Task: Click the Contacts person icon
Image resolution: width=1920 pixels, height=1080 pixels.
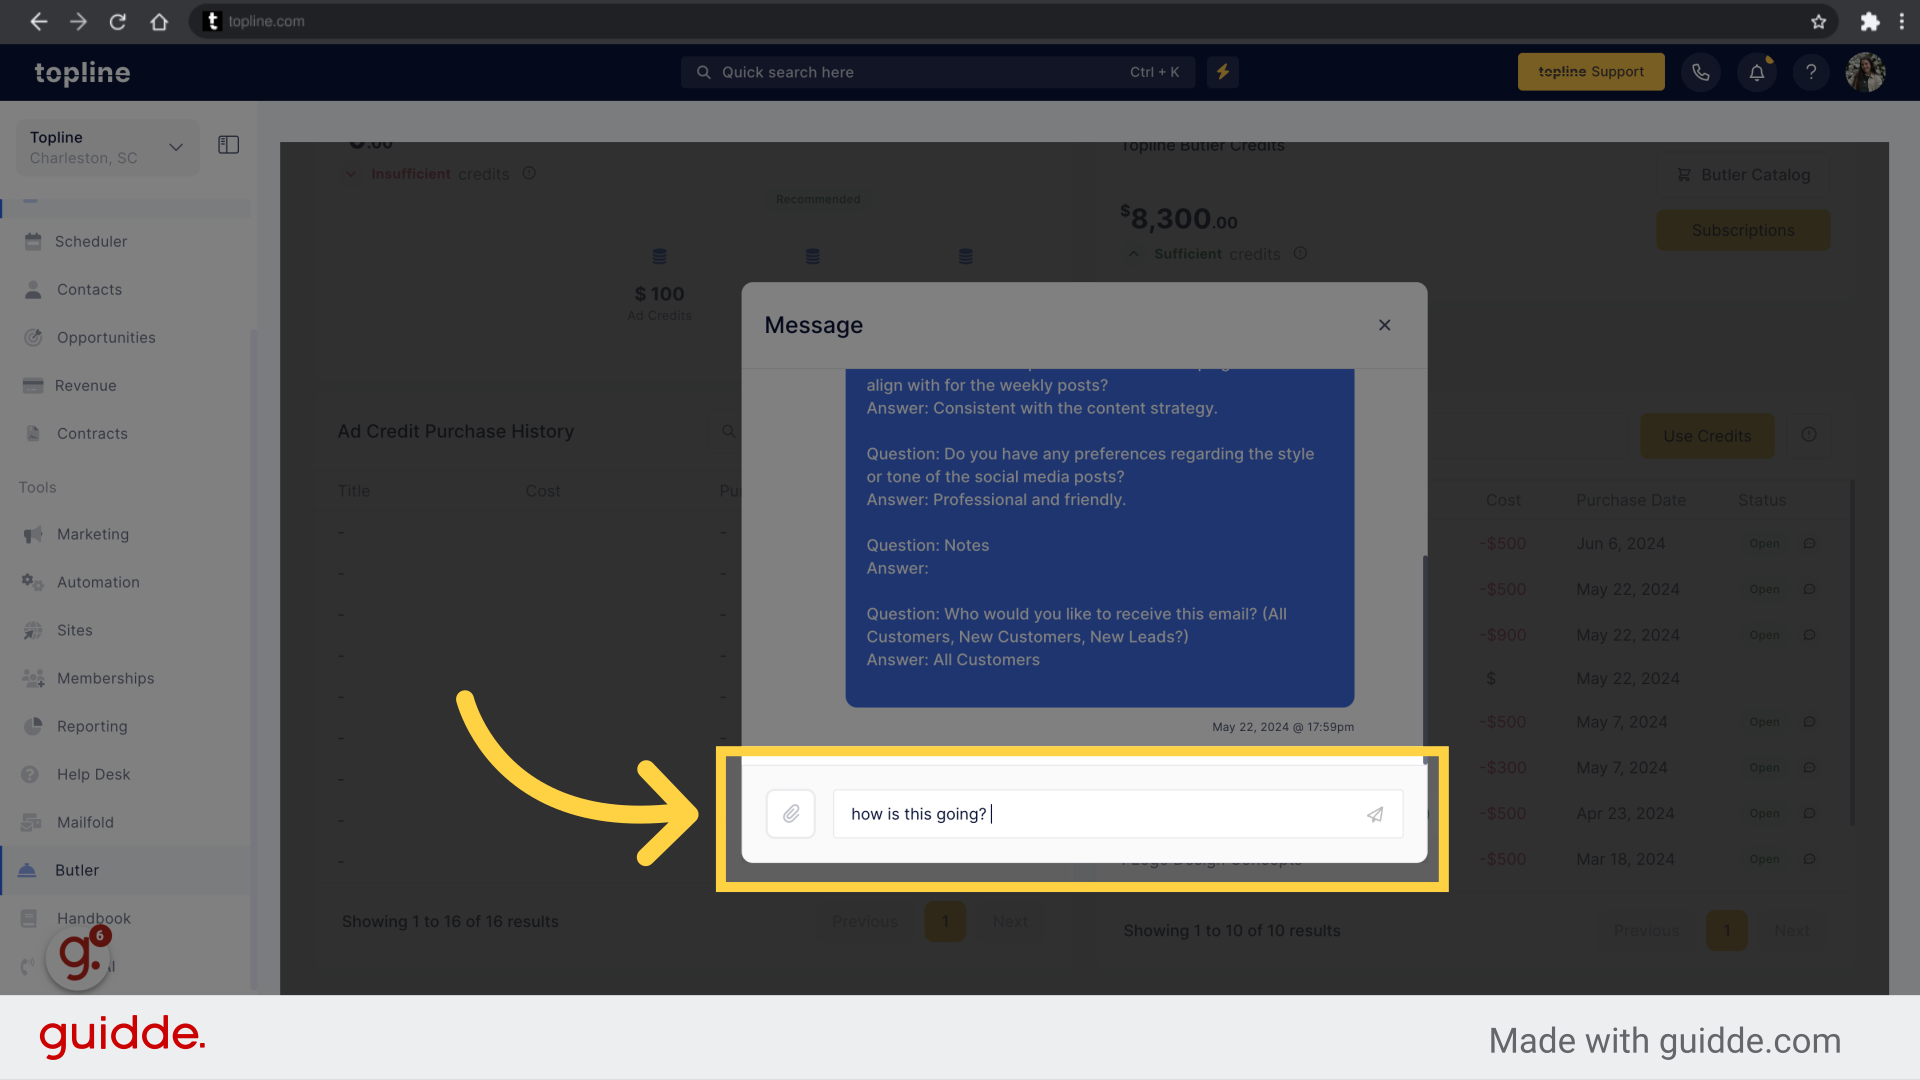Action: [33, 289]
